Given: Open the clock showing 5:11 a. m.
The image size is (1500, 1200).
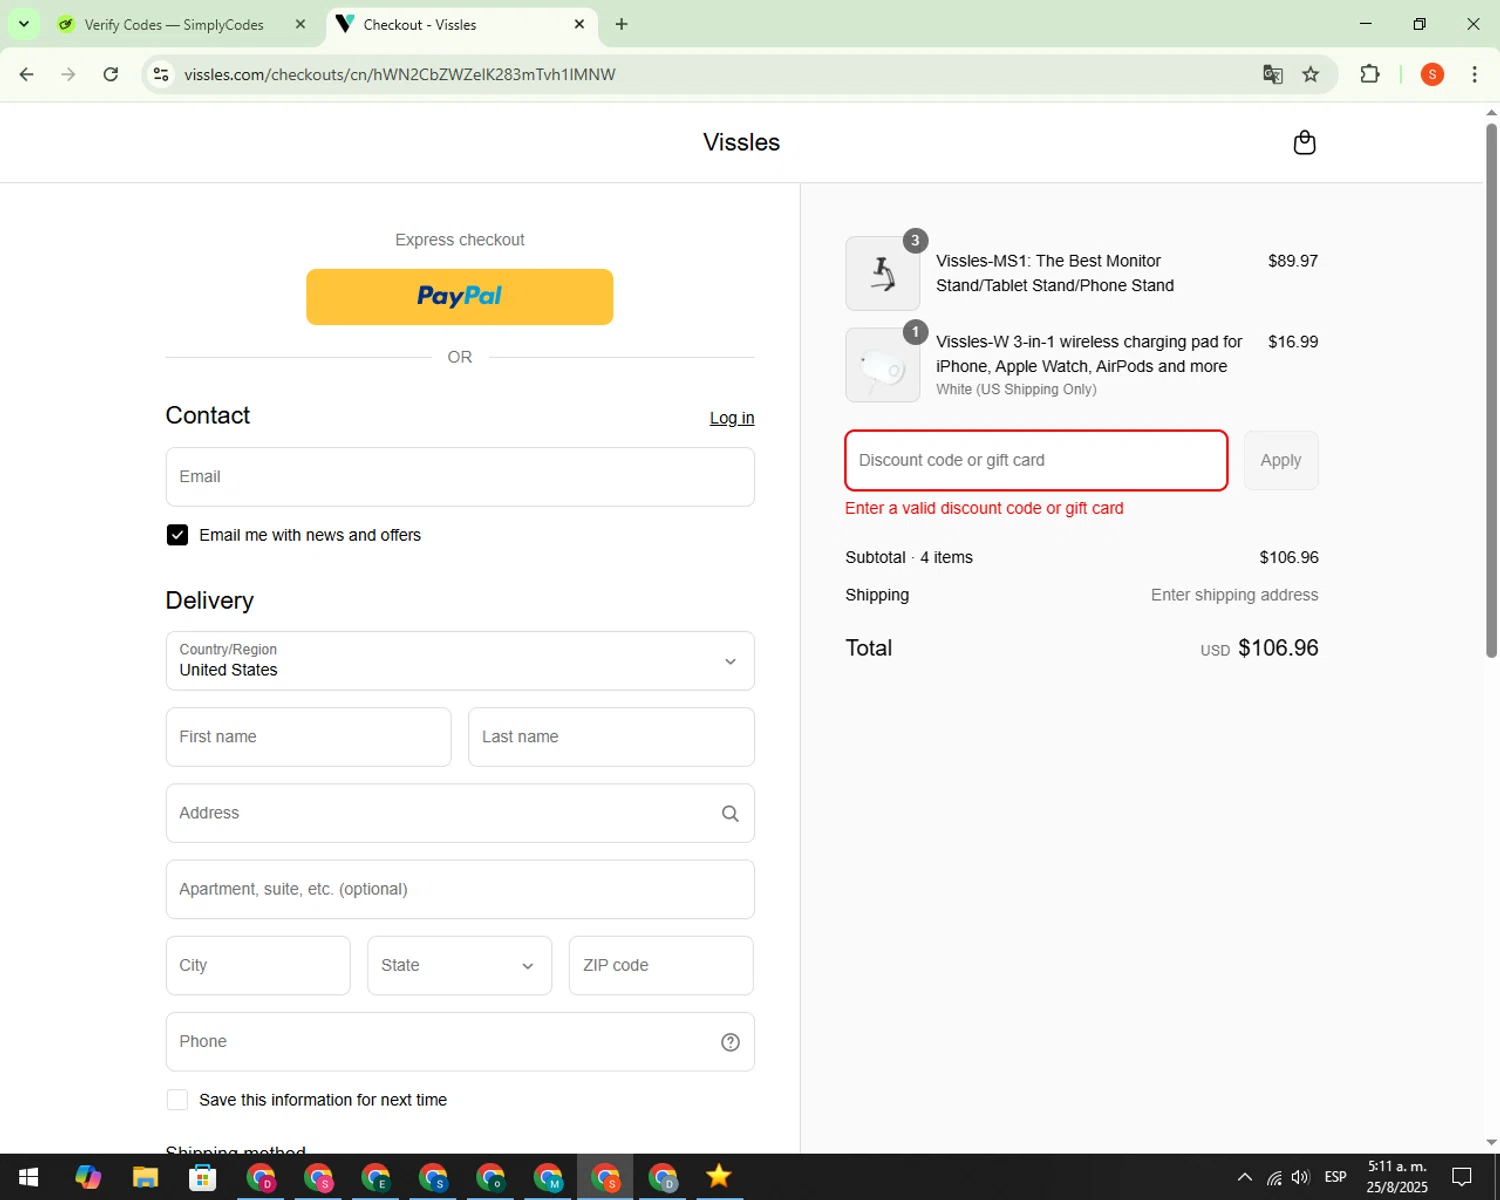Looking at the screenshot, I should click(x=1397, y=1177).
